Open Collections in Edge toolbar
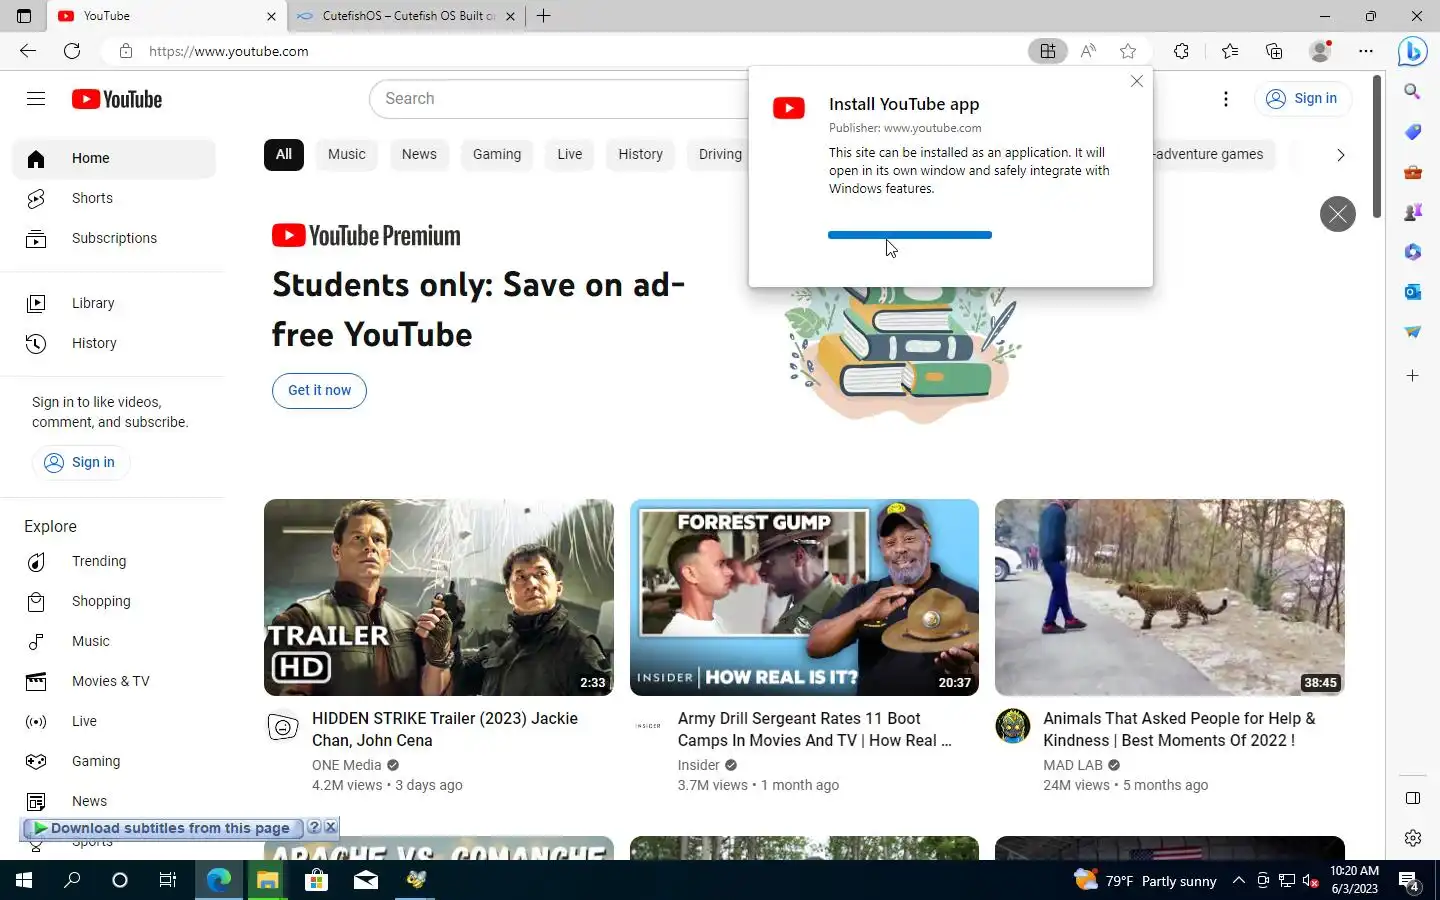1440x900 pixels. click(x=1274, y=51)
